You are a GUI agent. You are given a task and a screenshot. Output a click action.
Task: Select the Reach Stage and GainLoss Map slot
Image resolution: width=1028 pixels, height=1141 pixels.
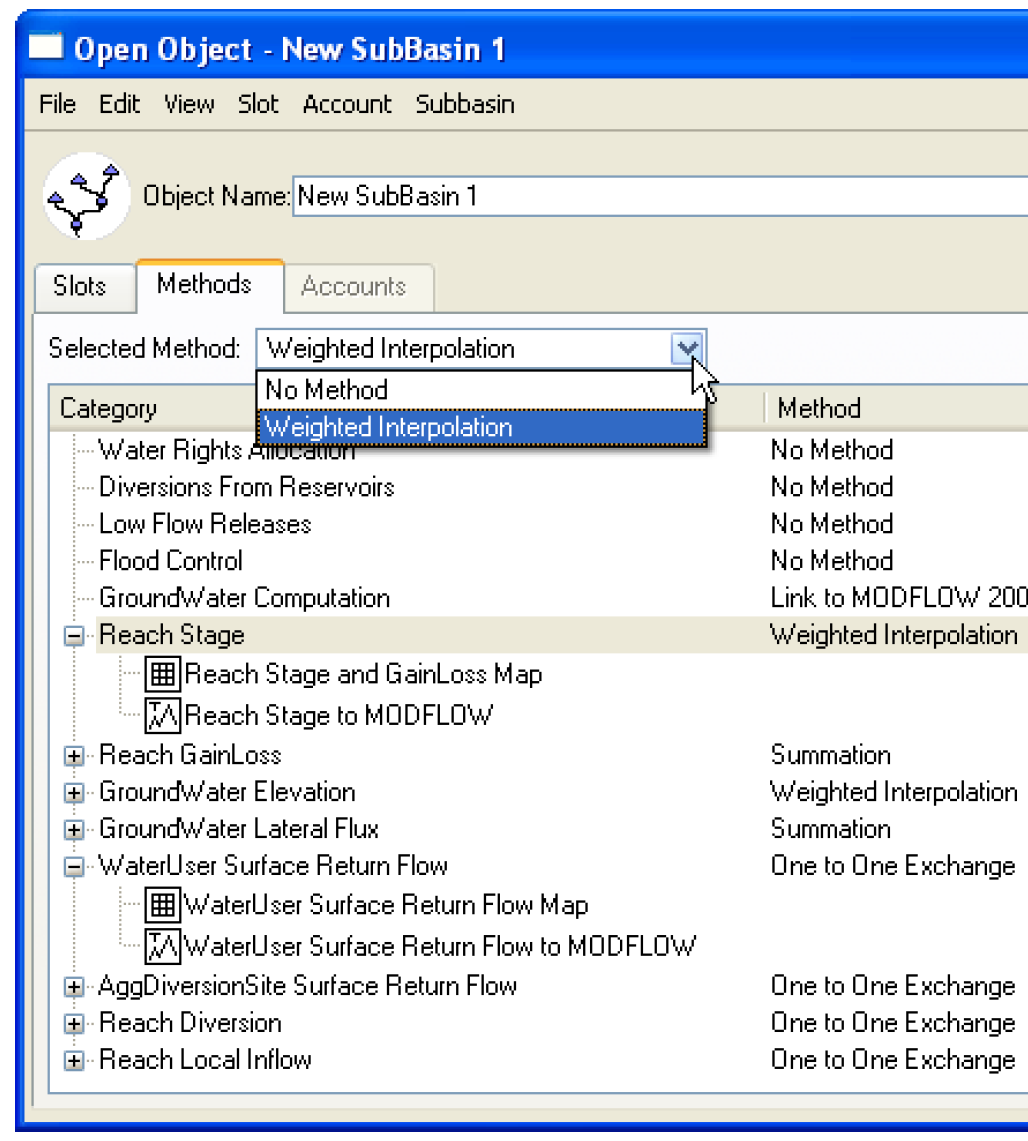tap(363, 674)
